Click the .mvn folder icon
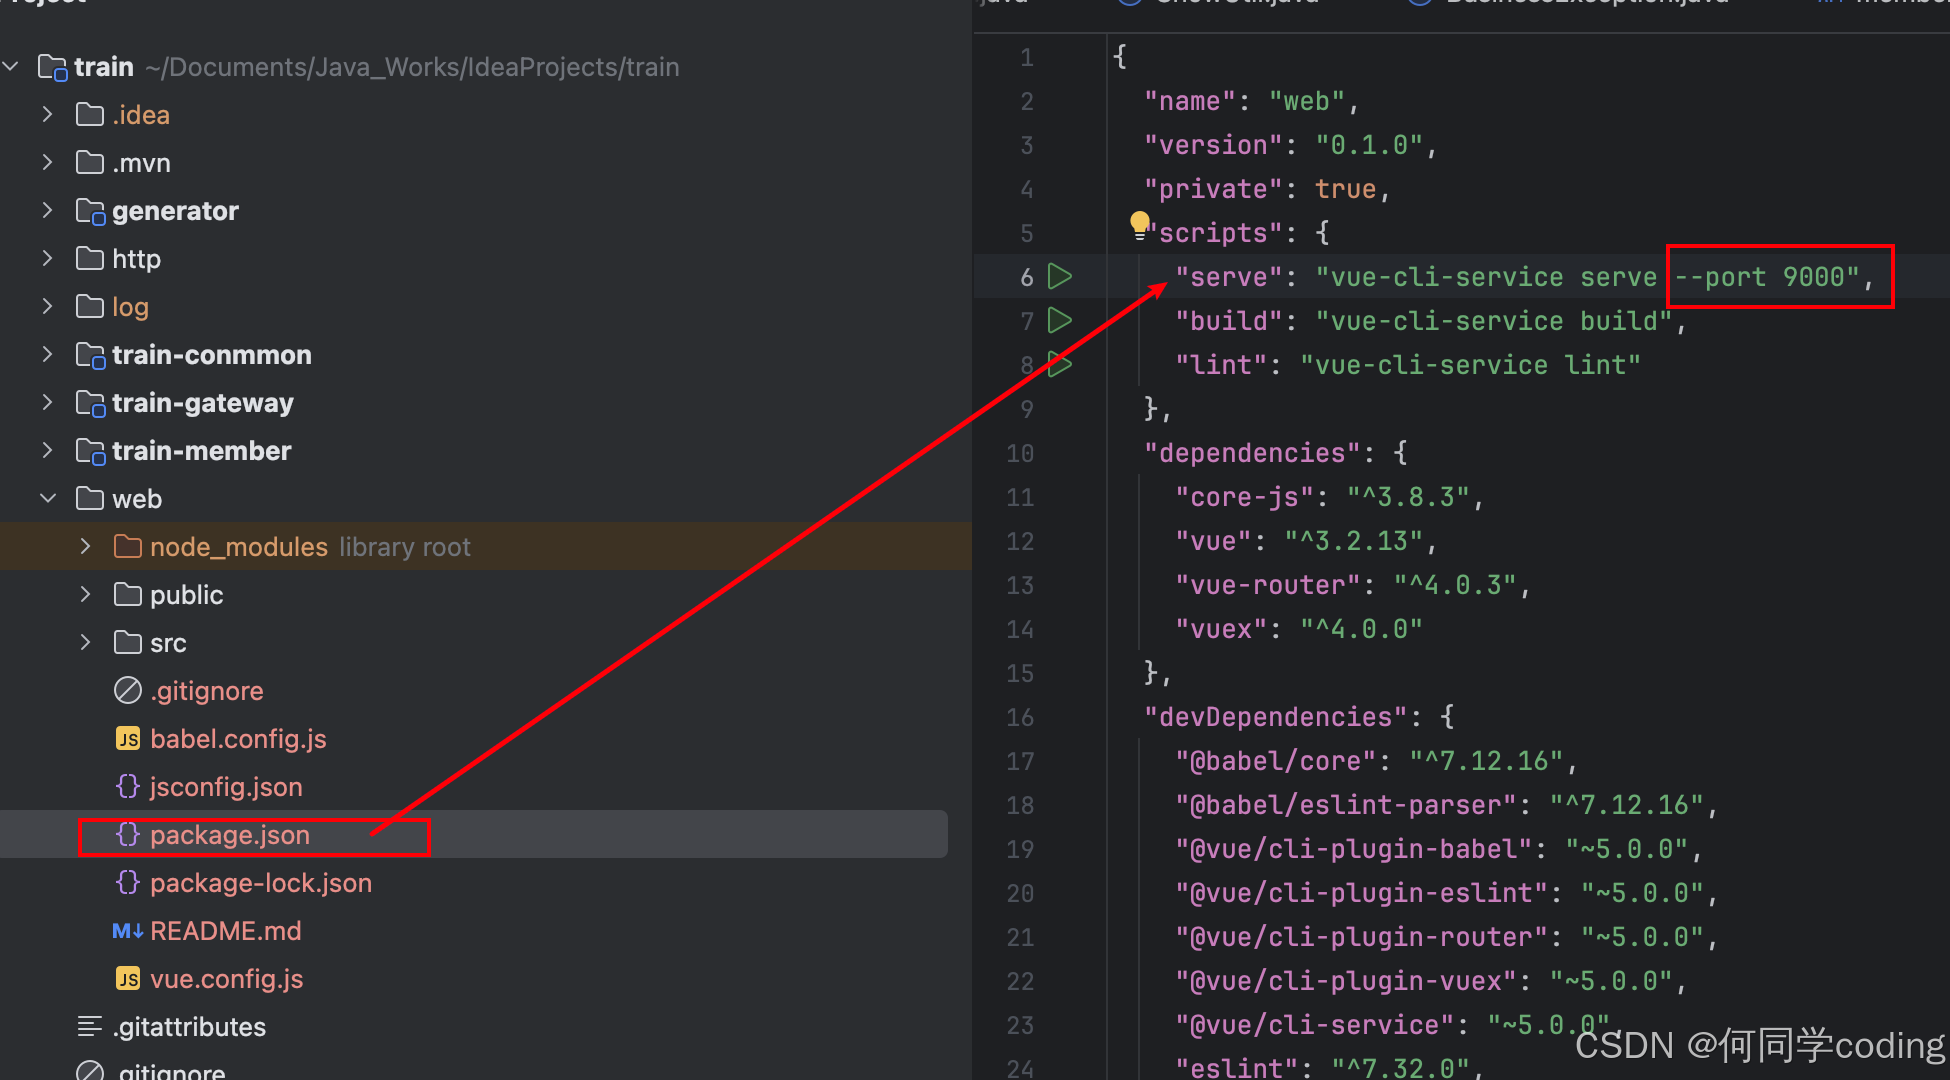 click(x=90, y=163)
